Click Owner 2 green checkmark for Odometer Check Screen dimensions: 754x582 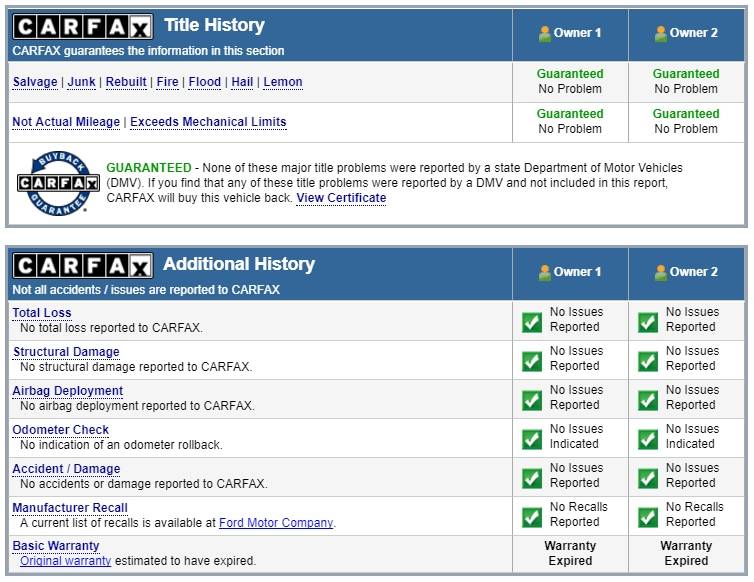point(648,439)
